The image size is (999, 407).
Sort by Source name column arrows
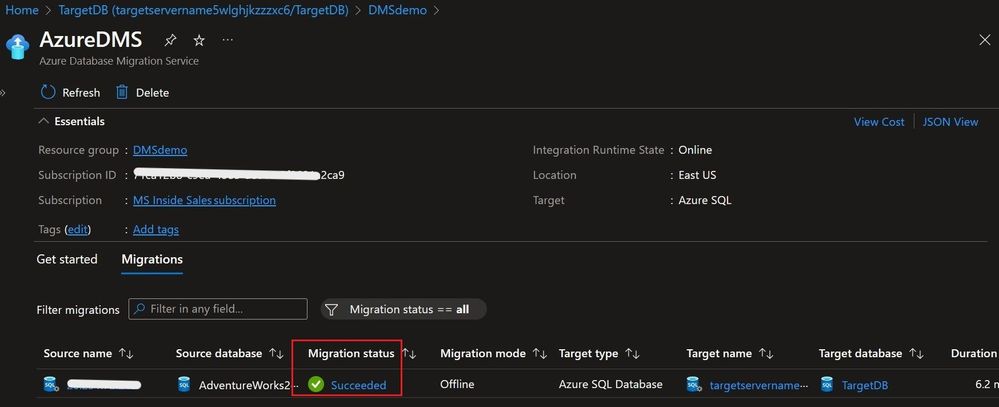126,353
